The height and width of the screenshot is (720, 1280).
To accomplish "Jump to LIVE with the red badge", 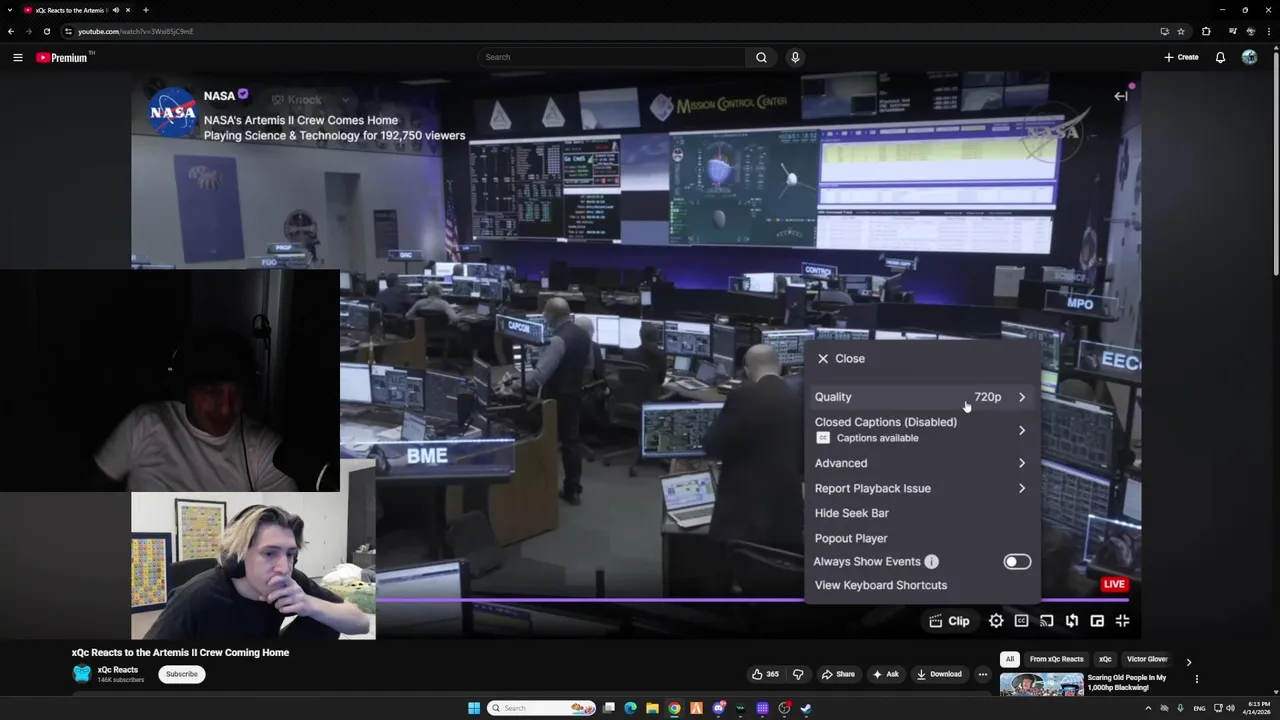I will click(x=1114, y=584).
